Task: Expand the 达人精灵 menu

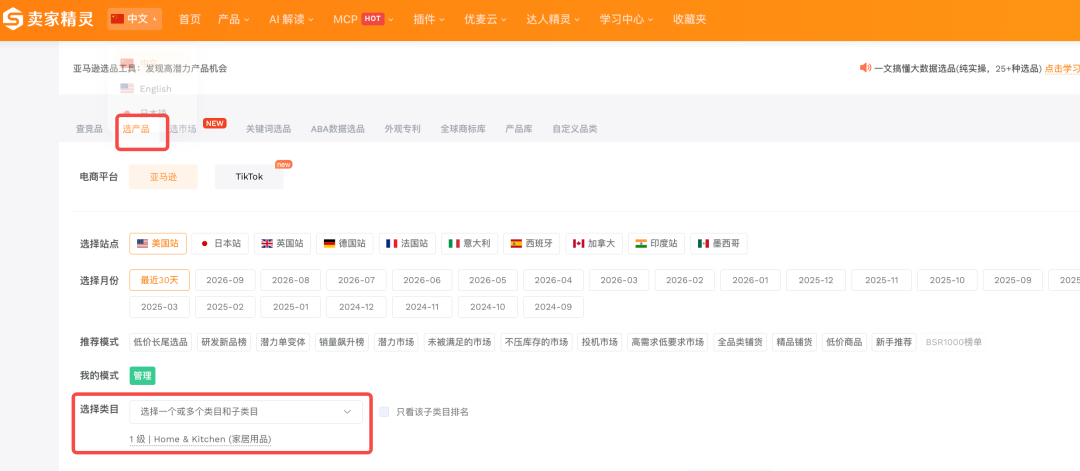Action: click(553, 19)
